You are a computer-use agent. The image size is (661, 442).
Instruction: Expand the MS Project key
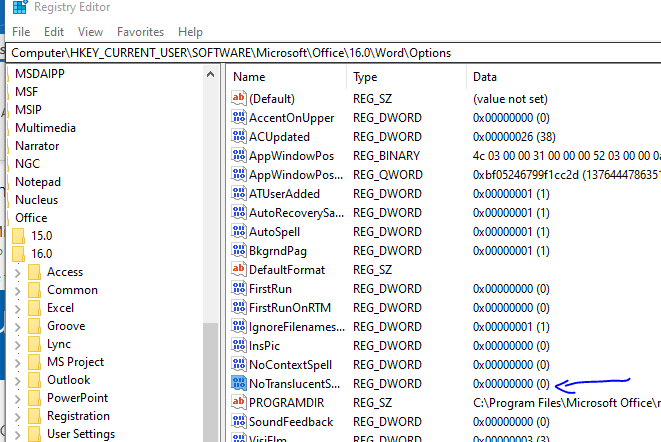coord(17,363)
